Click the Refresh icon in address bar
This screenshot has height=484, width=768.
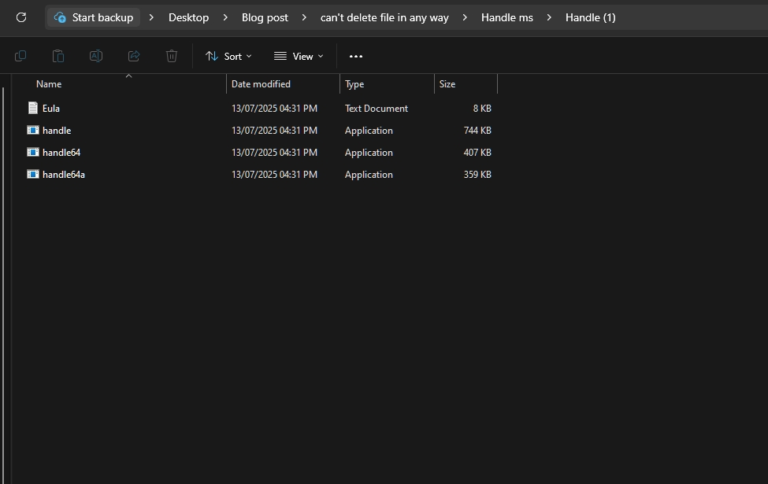point(21,18)
